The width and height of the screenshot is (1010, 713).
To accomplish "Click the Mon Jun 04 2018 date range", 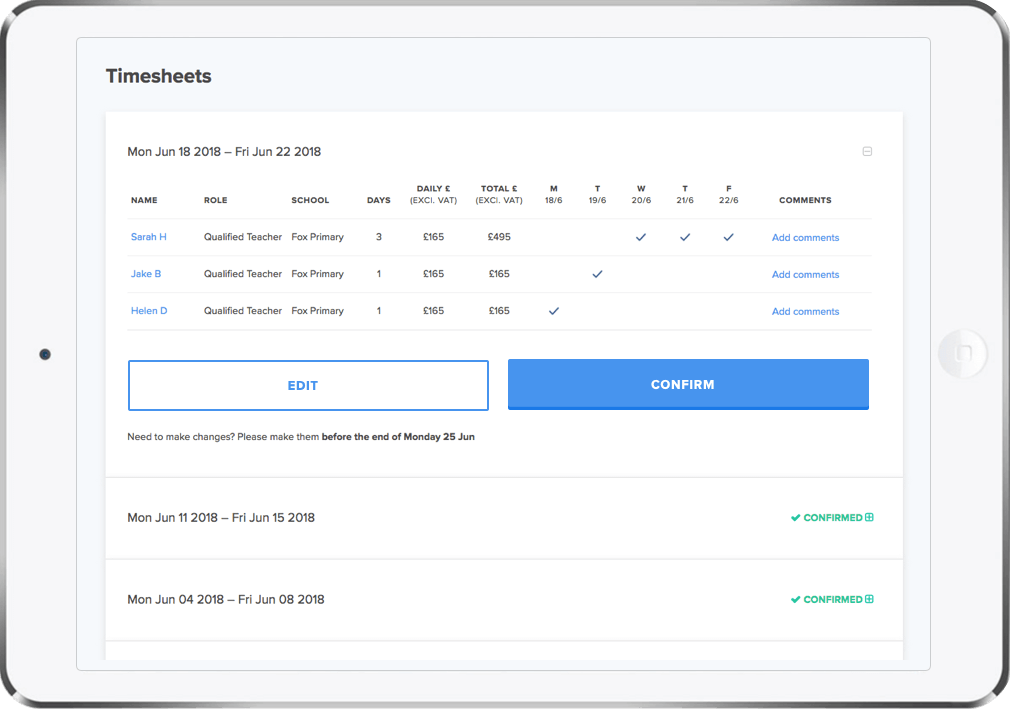I will click(225, 599).
